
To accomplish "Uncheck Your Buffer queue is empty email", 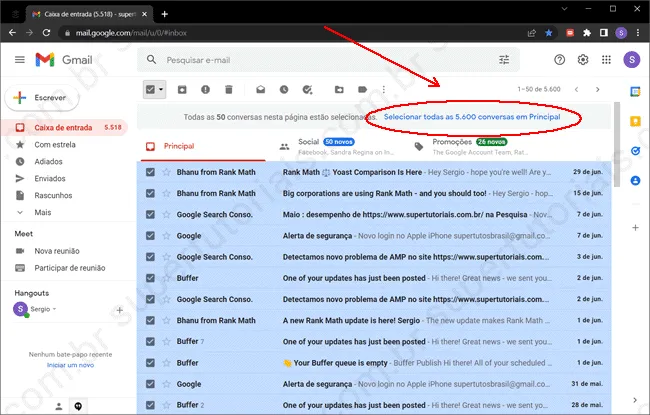I will [150, 363].
